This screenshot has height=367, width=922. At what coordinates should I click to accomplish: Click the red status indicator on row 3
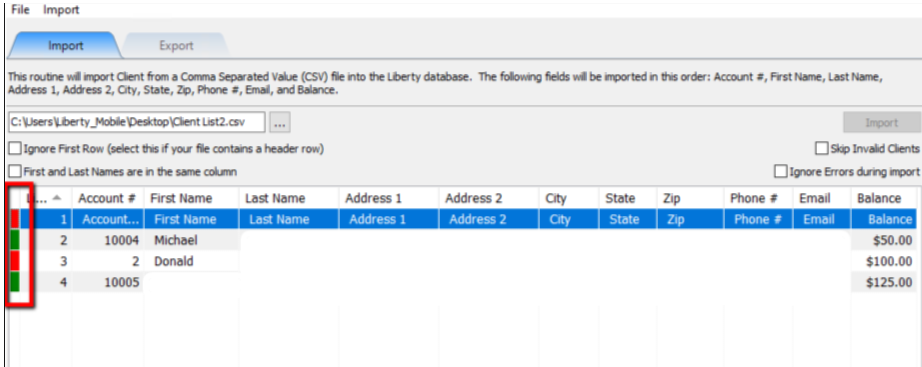point(15,261)
